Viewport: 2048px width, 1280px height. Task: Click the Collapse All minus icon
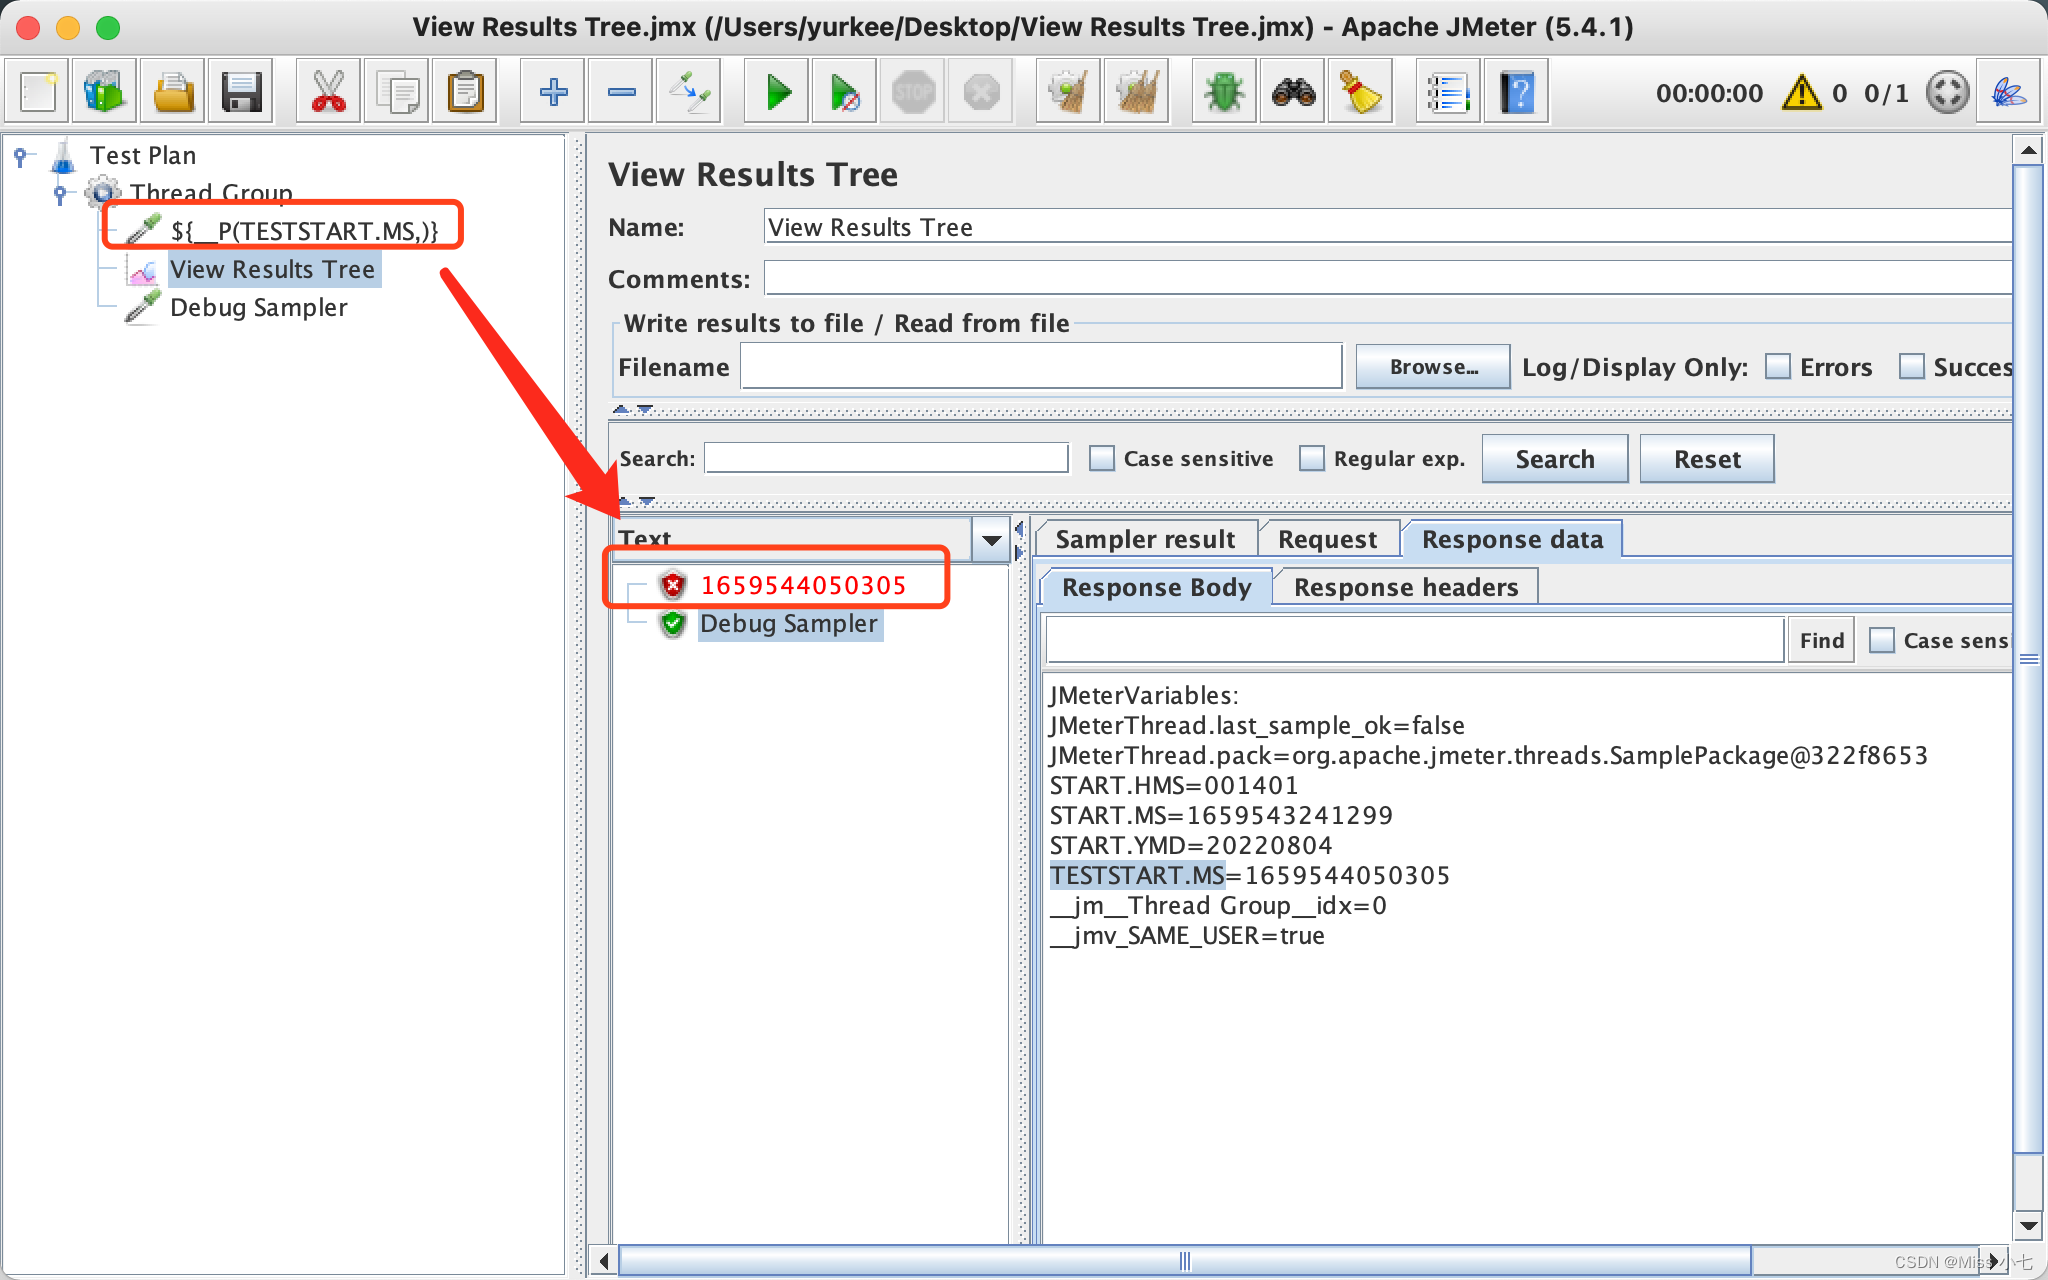click(x=621, y=93)
